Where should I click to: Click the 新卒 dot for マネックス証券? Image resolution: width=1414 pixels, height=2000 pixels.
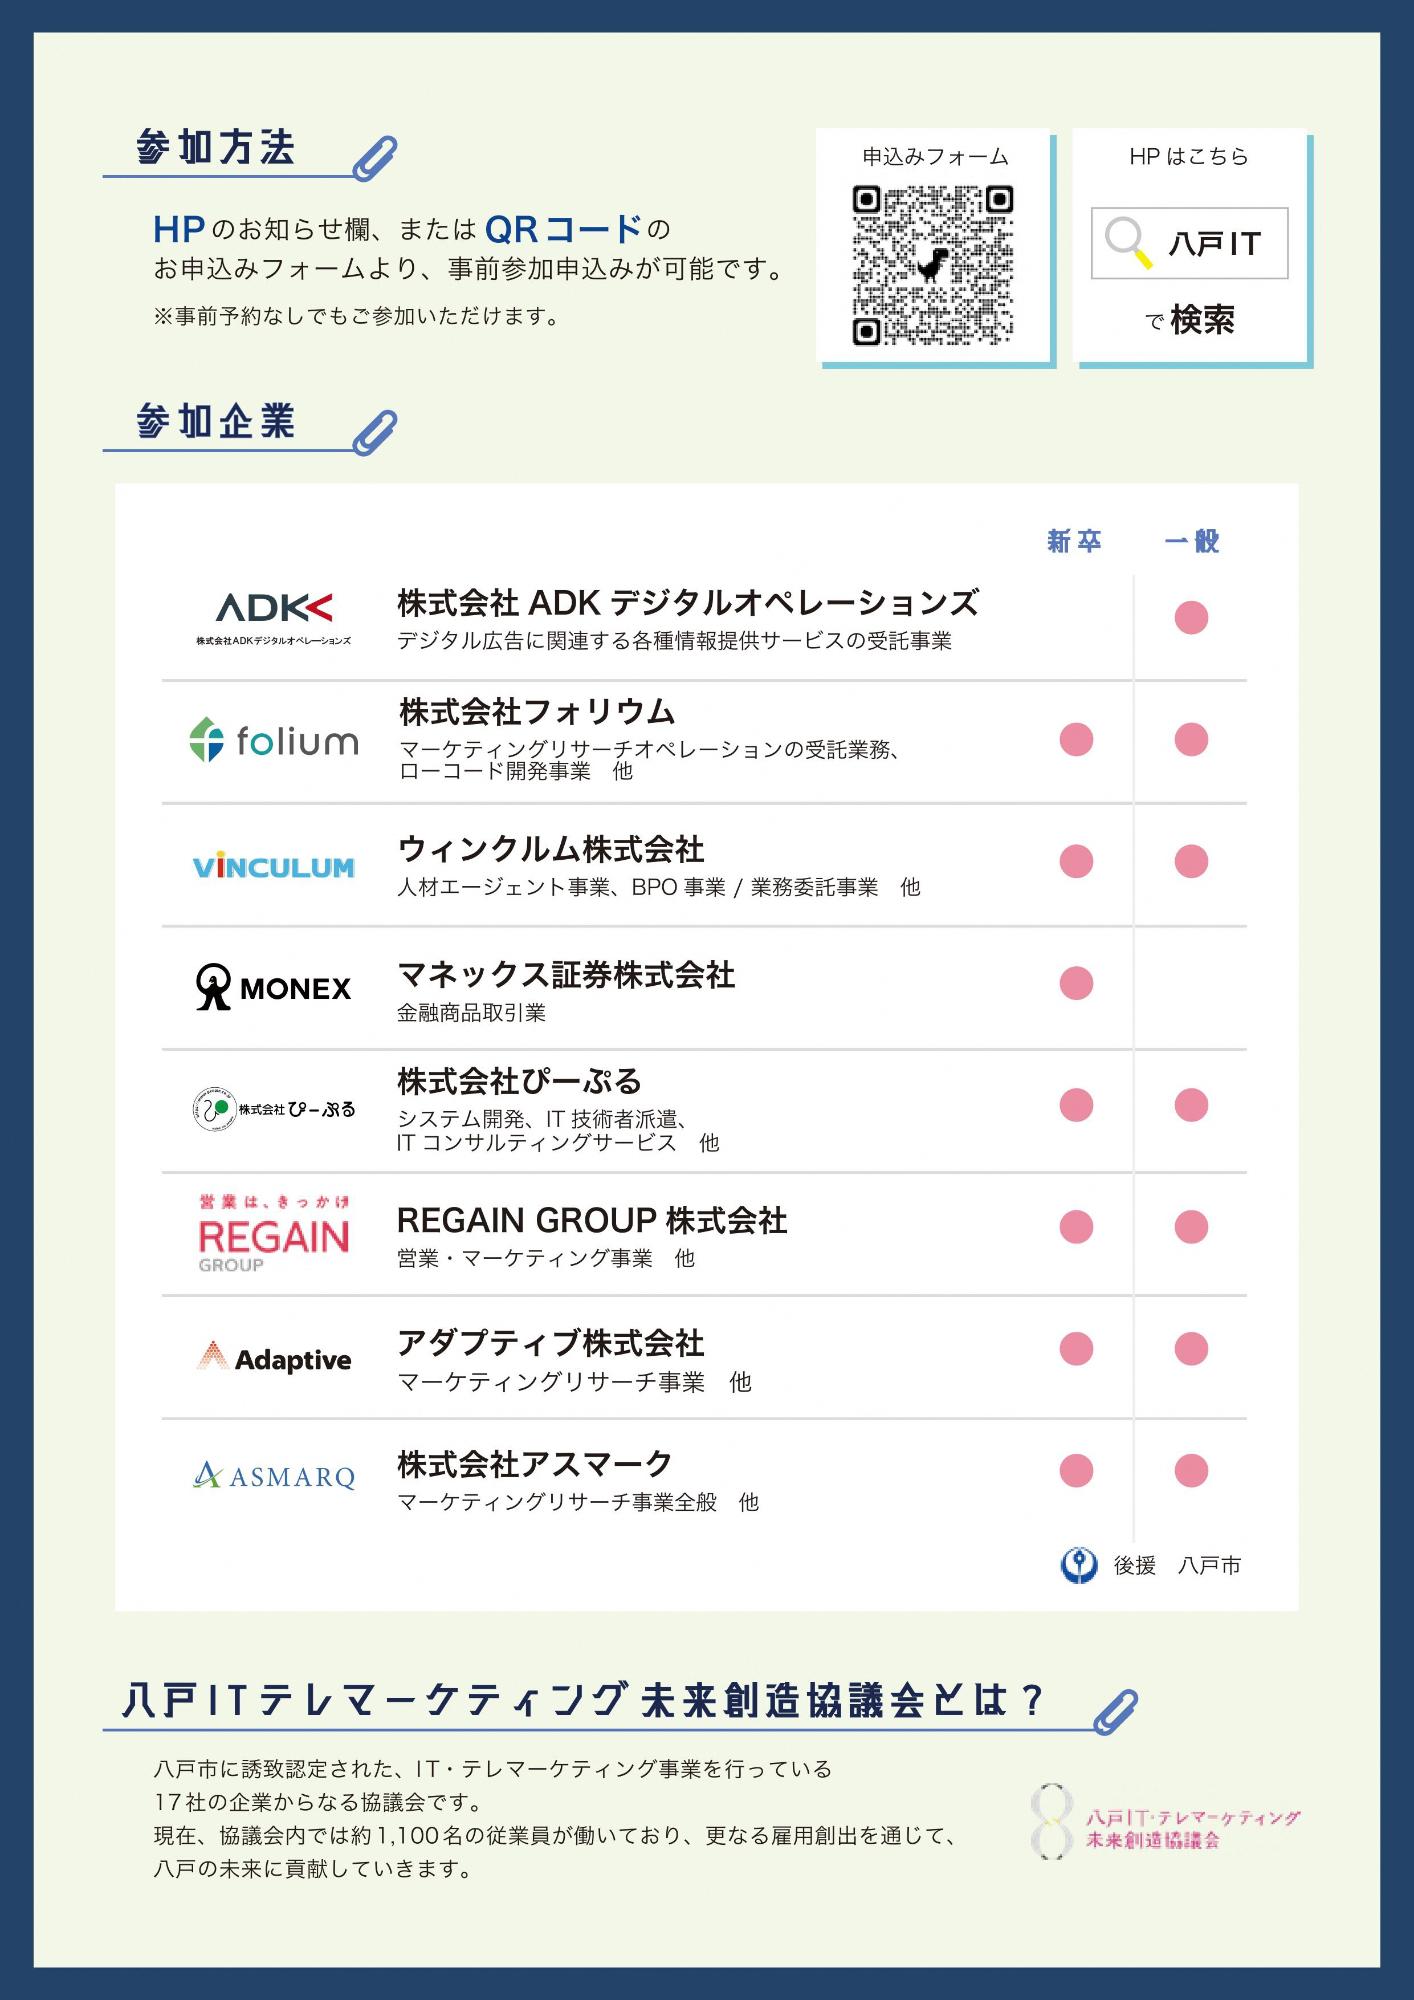(1076, 983)
